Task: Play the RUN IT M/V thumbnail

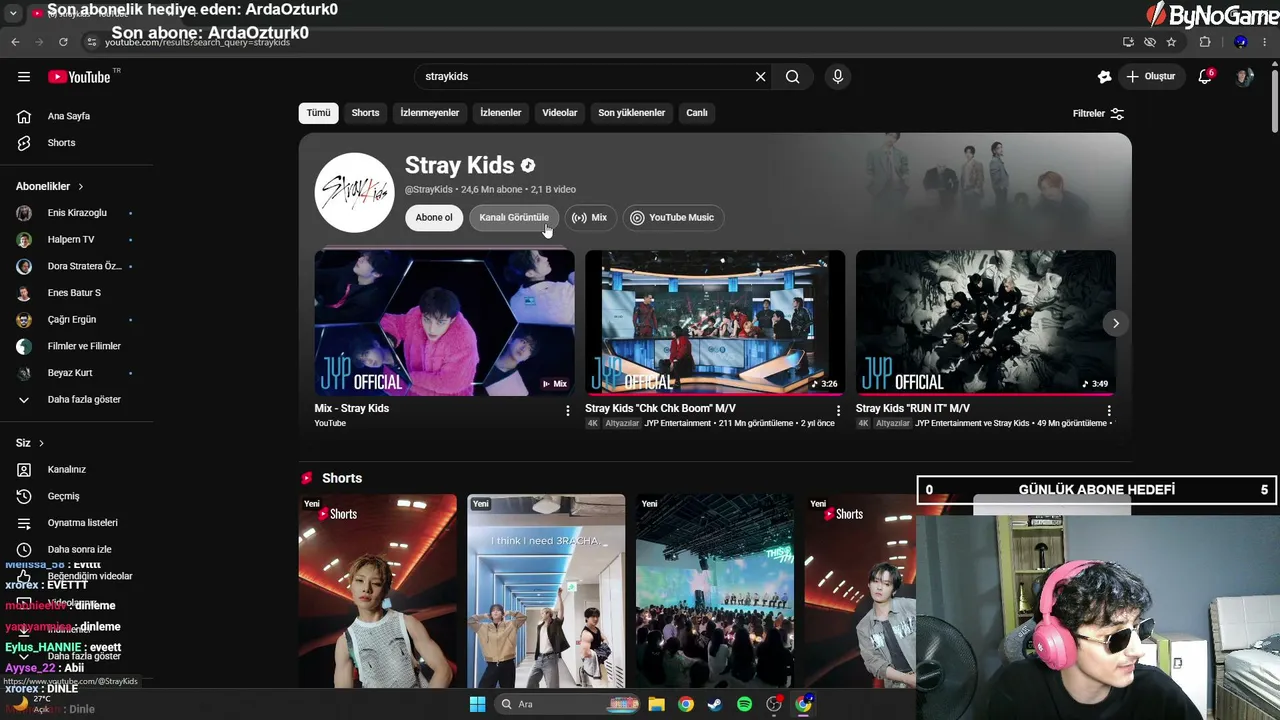Action: click(x=986, y=323)
